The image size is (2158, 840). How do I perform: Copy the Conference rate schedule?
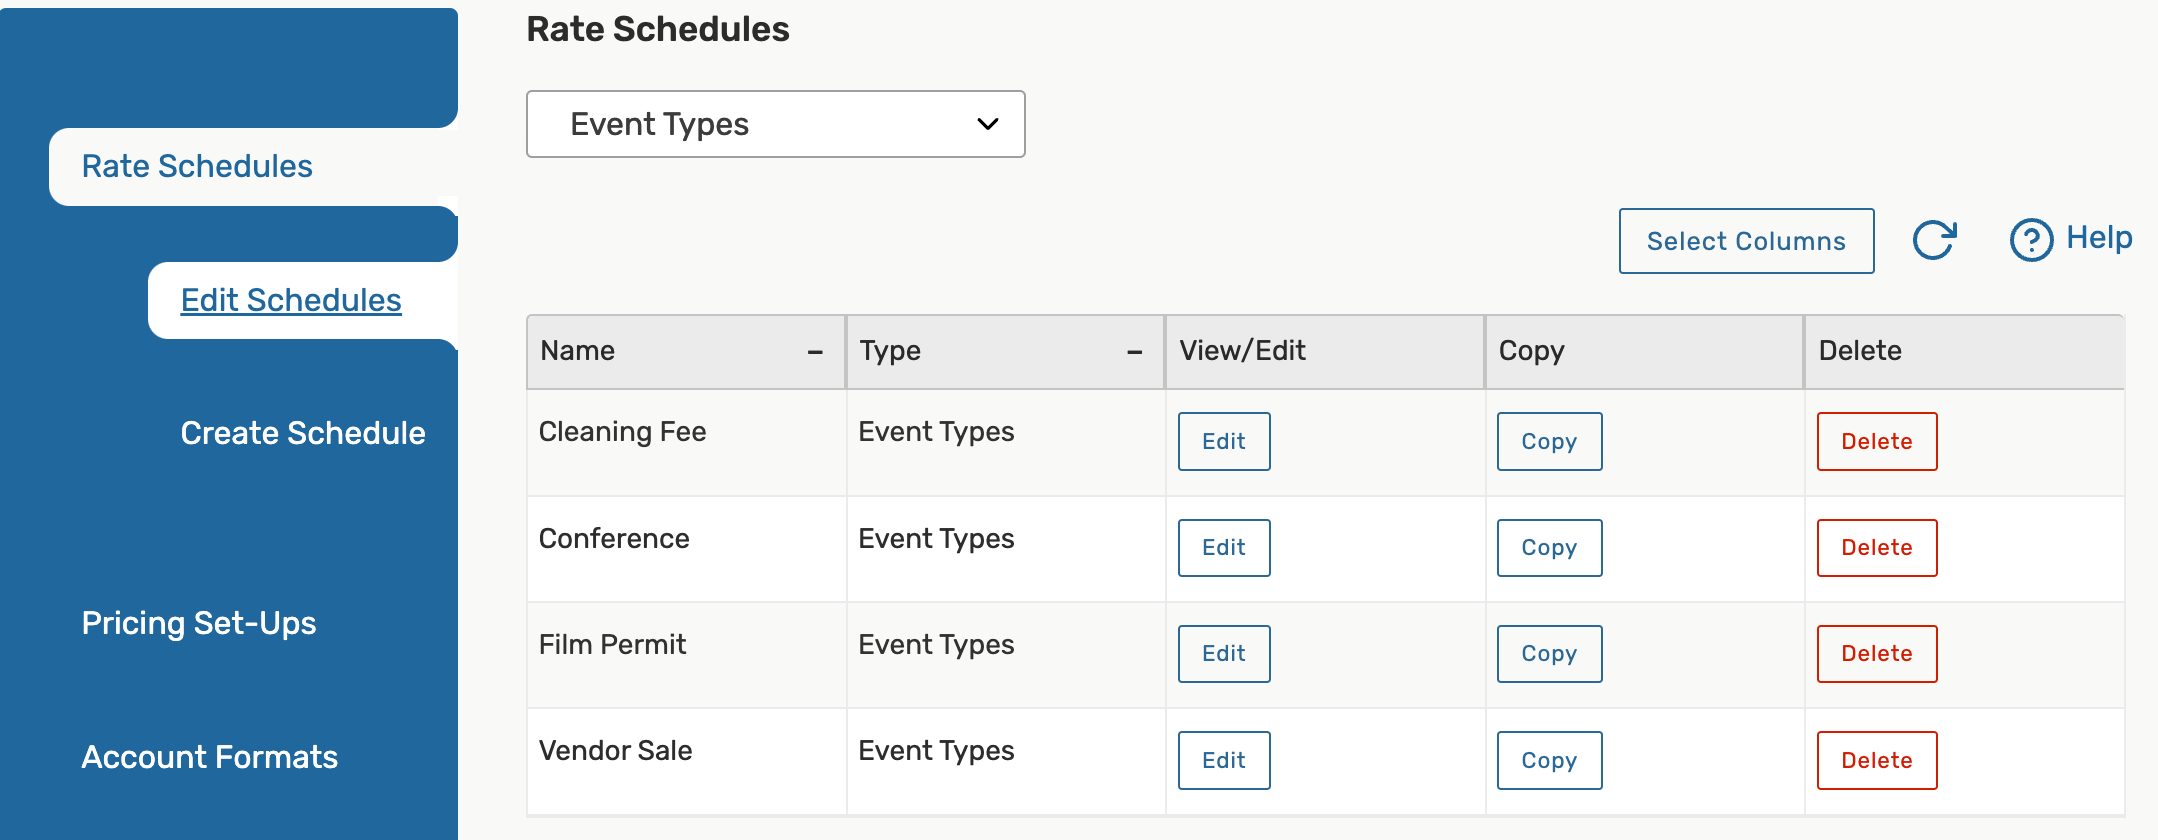coord(1549,548)
